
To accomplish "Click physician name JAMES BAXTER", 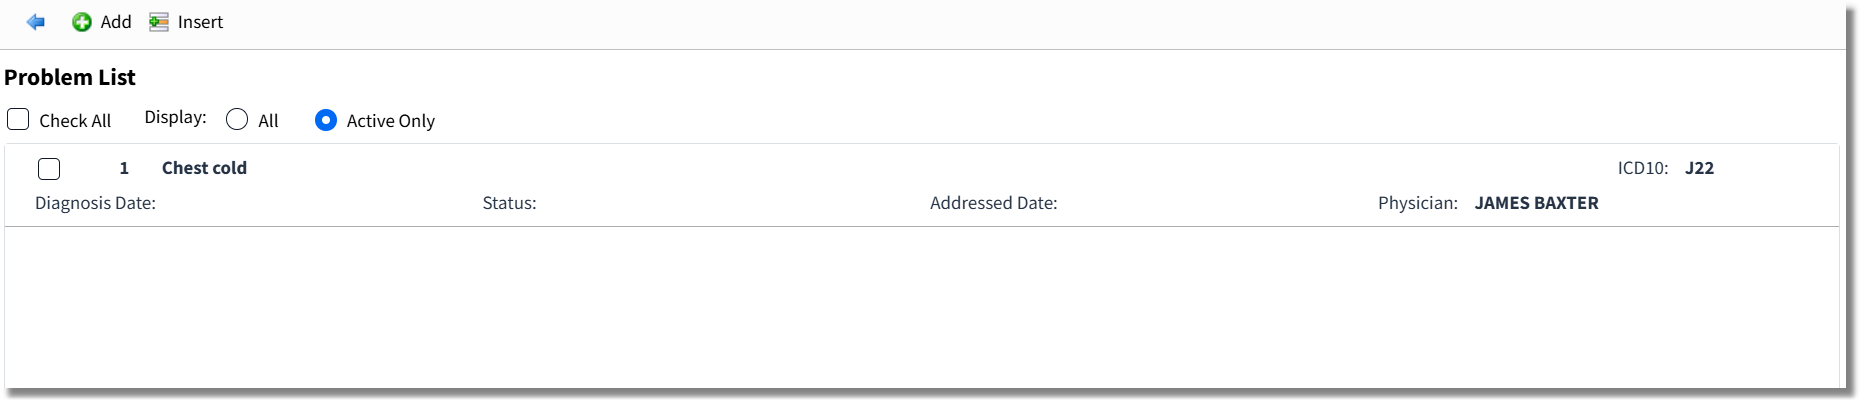I will point(1536,203).
